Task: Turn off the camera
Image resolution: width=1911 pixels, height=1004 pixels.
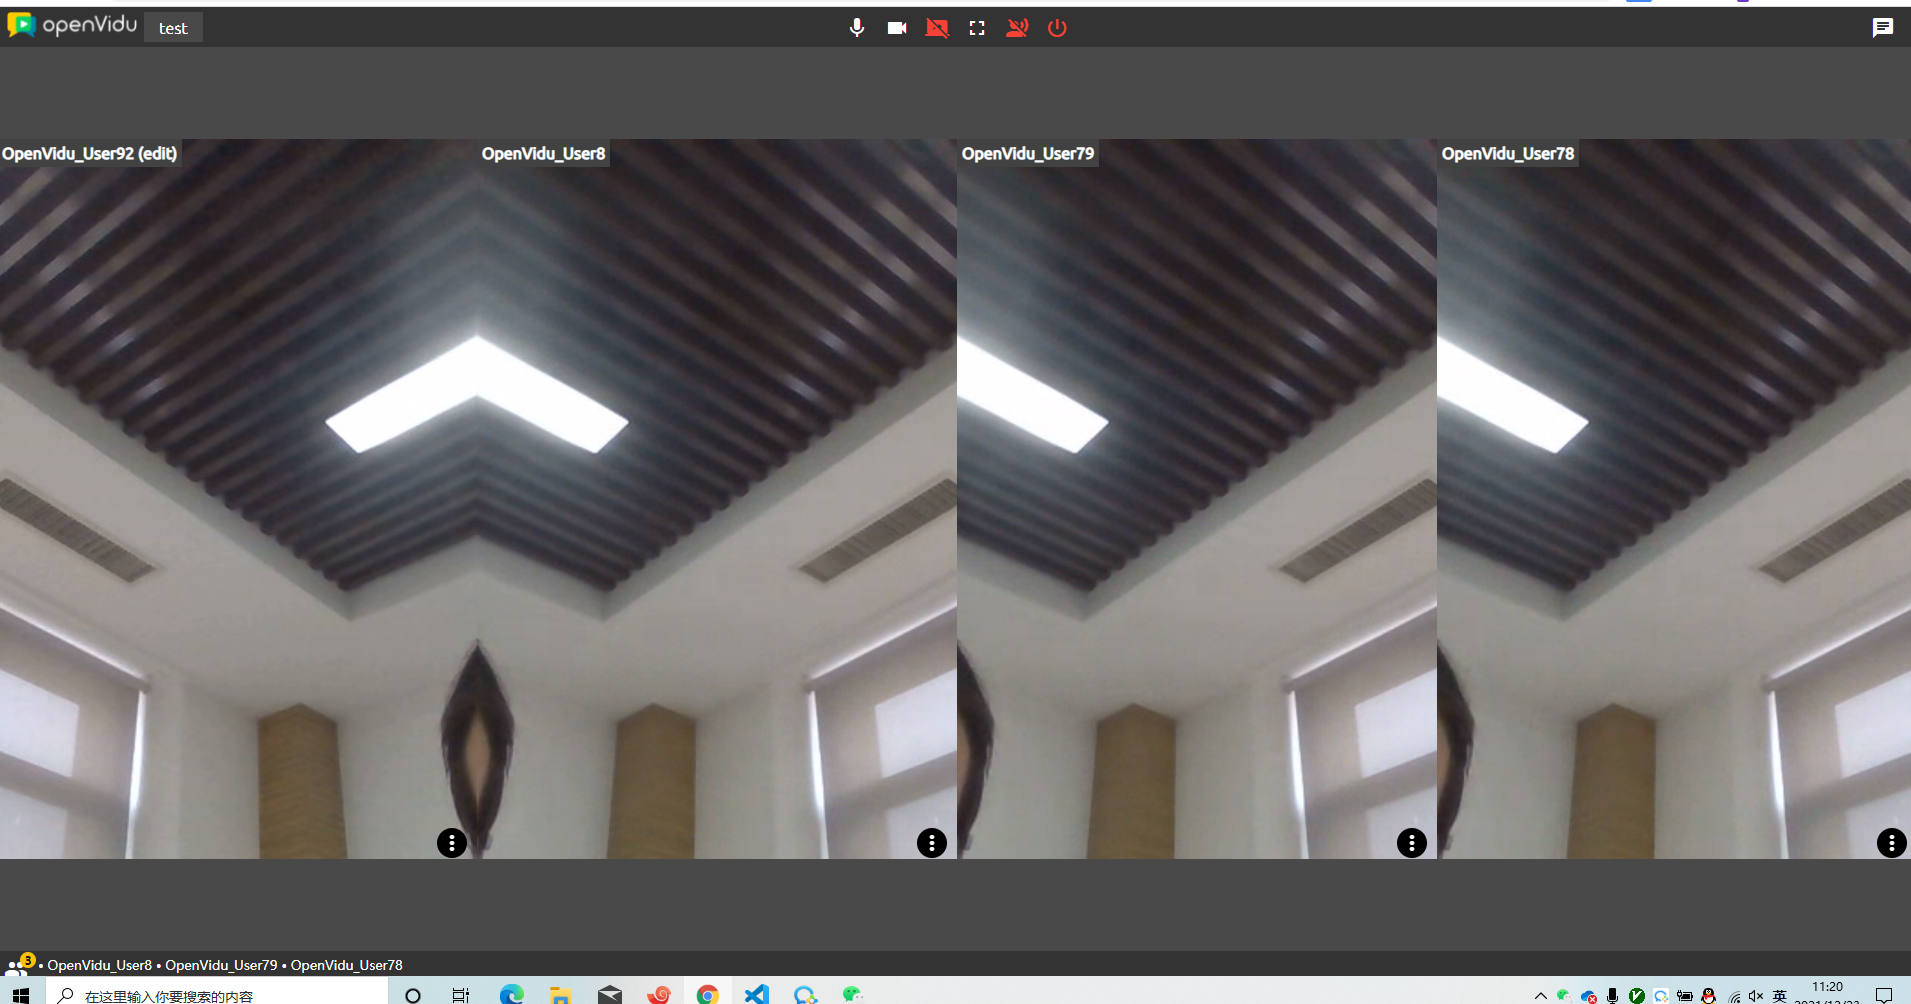Action: 897,28
